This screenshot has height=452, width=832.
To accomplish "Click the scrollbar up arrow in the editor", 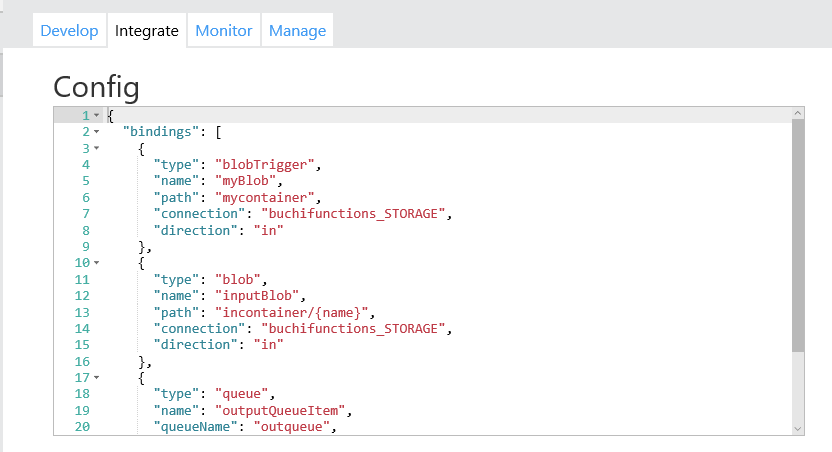I will (x=797, y=115).
